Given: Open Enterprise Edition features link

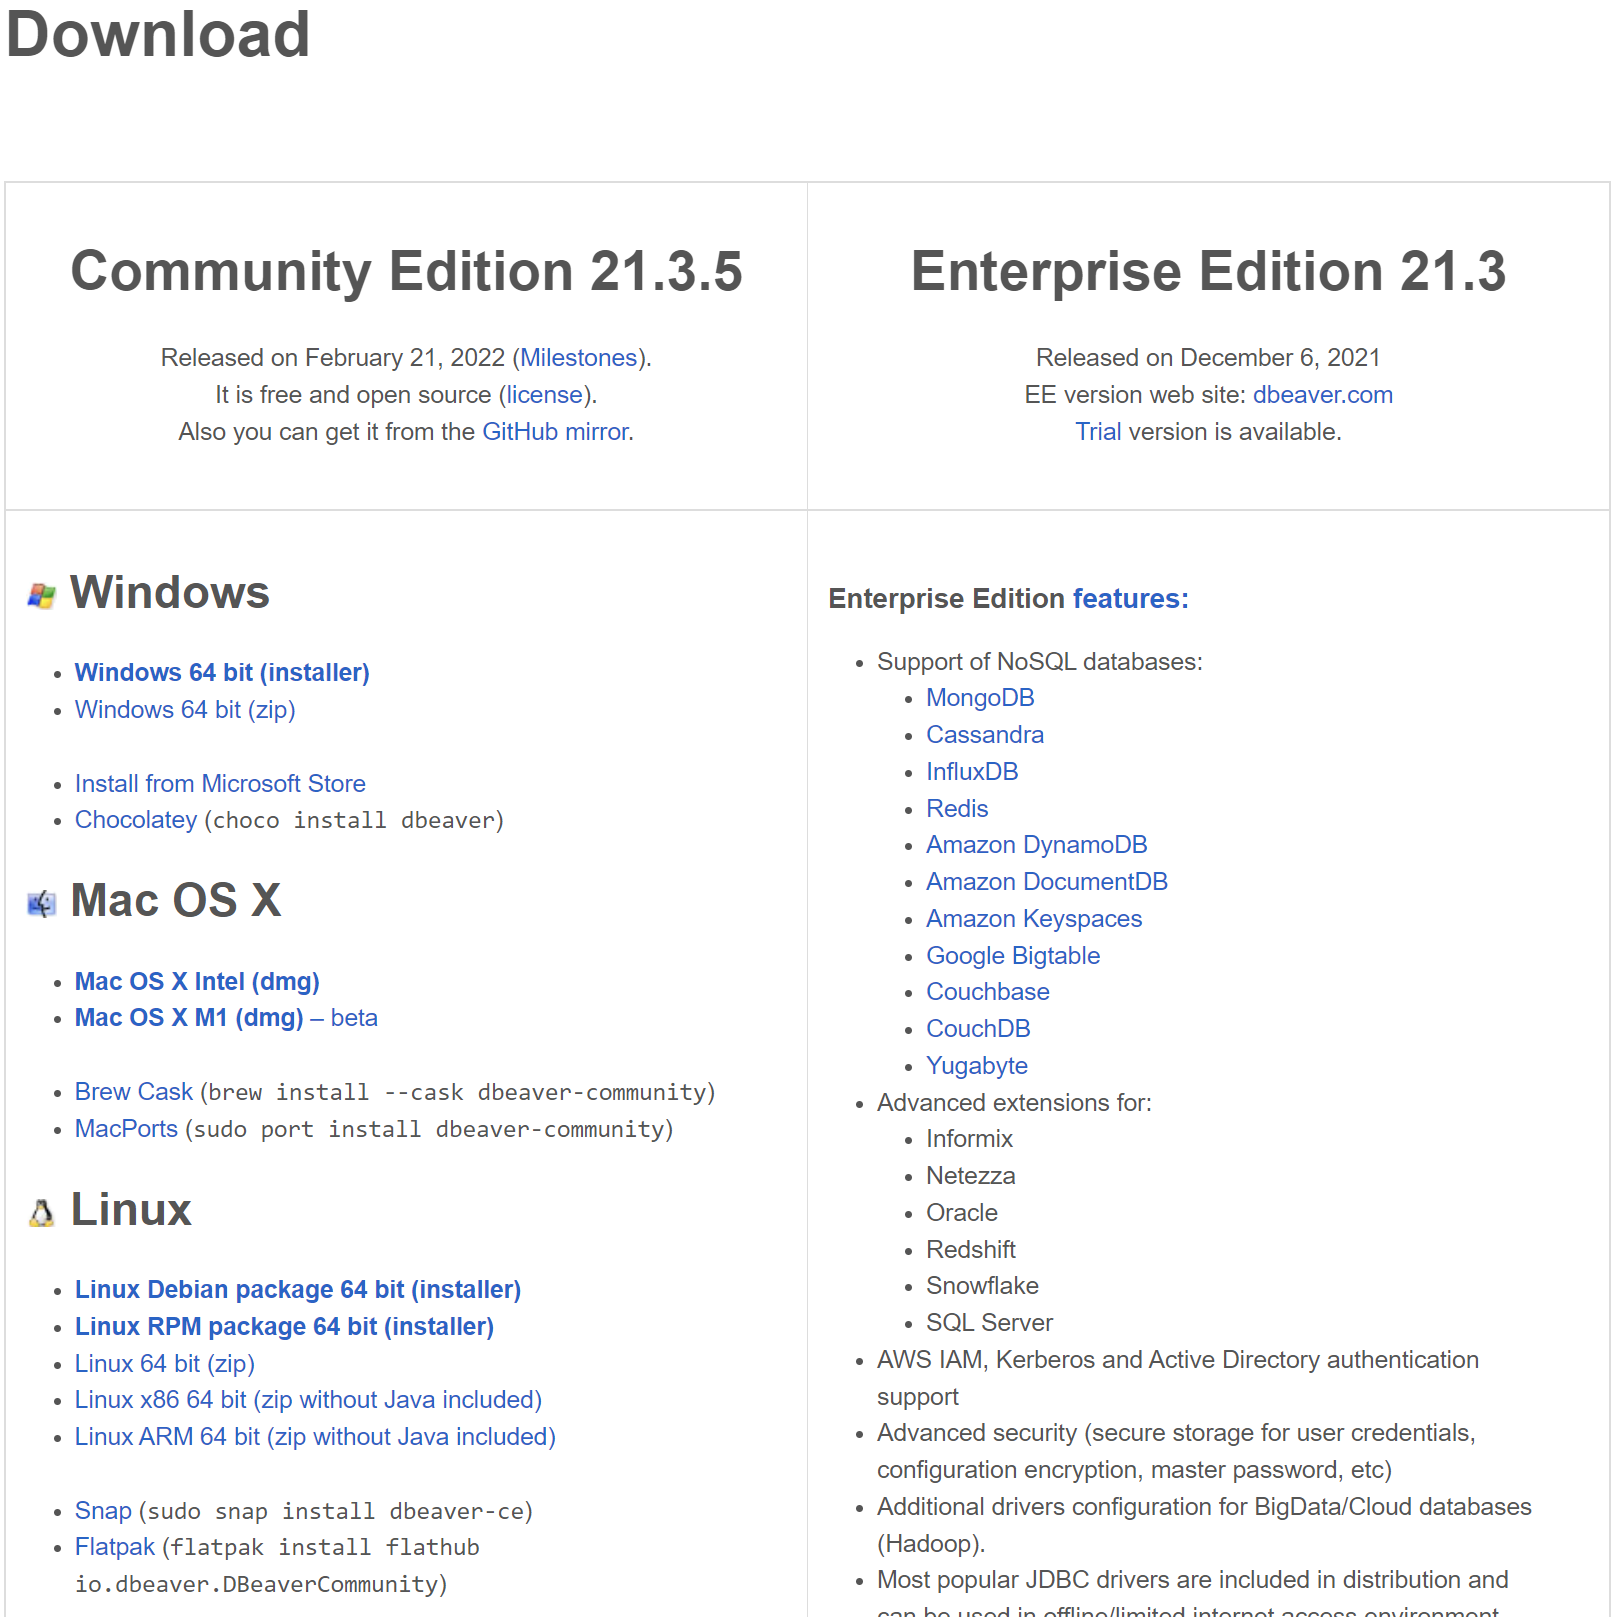Looking at the screenshot, I should tap(1131, 599).
